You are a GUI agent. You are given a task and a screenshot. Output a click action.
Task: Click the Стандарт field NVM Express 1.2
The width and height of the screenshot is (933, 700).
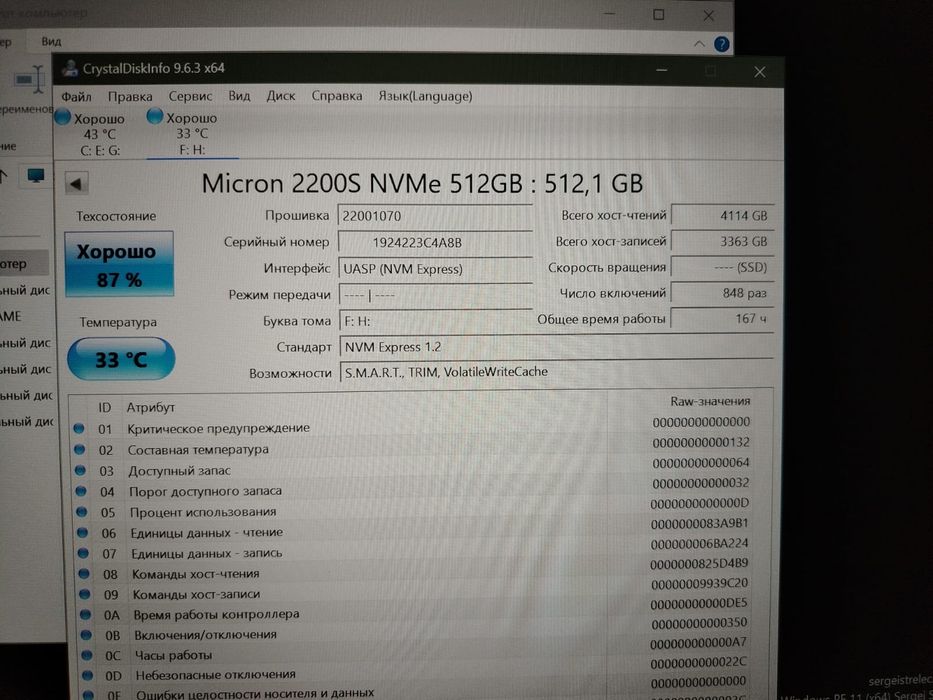[556, 346]
